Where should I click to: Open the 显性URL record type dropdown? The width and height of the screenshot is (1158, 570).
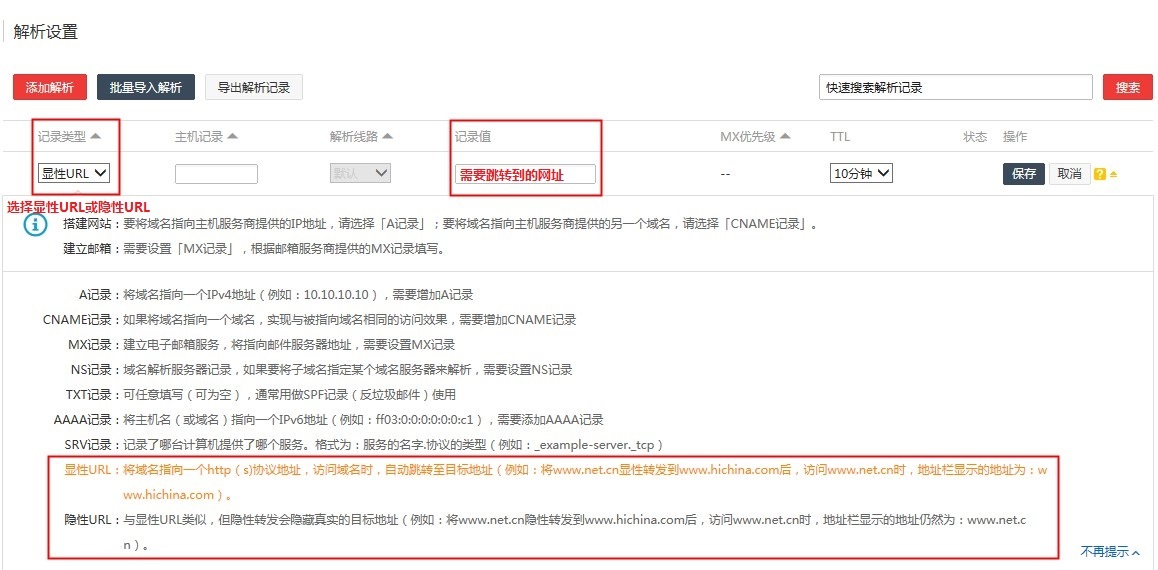73,173
